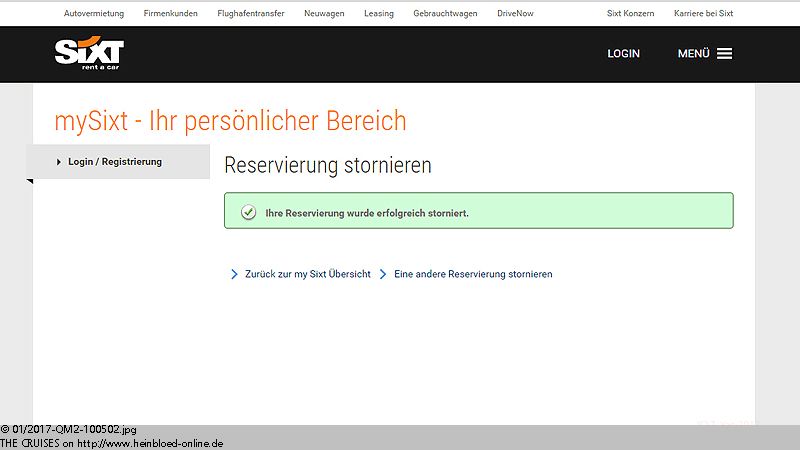The image size is (800, 450).
Task: Follow Zurück zur my Sixt Übersicht link
Action: (x=308, y=274)
